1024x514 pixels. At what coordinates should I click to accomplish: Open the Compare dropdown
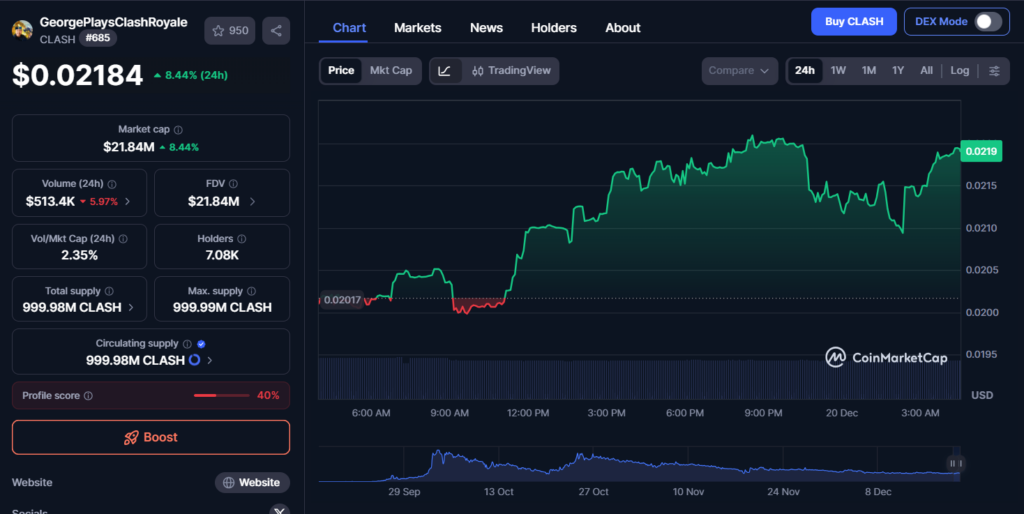pyautogui.click(x=739, y=71)
